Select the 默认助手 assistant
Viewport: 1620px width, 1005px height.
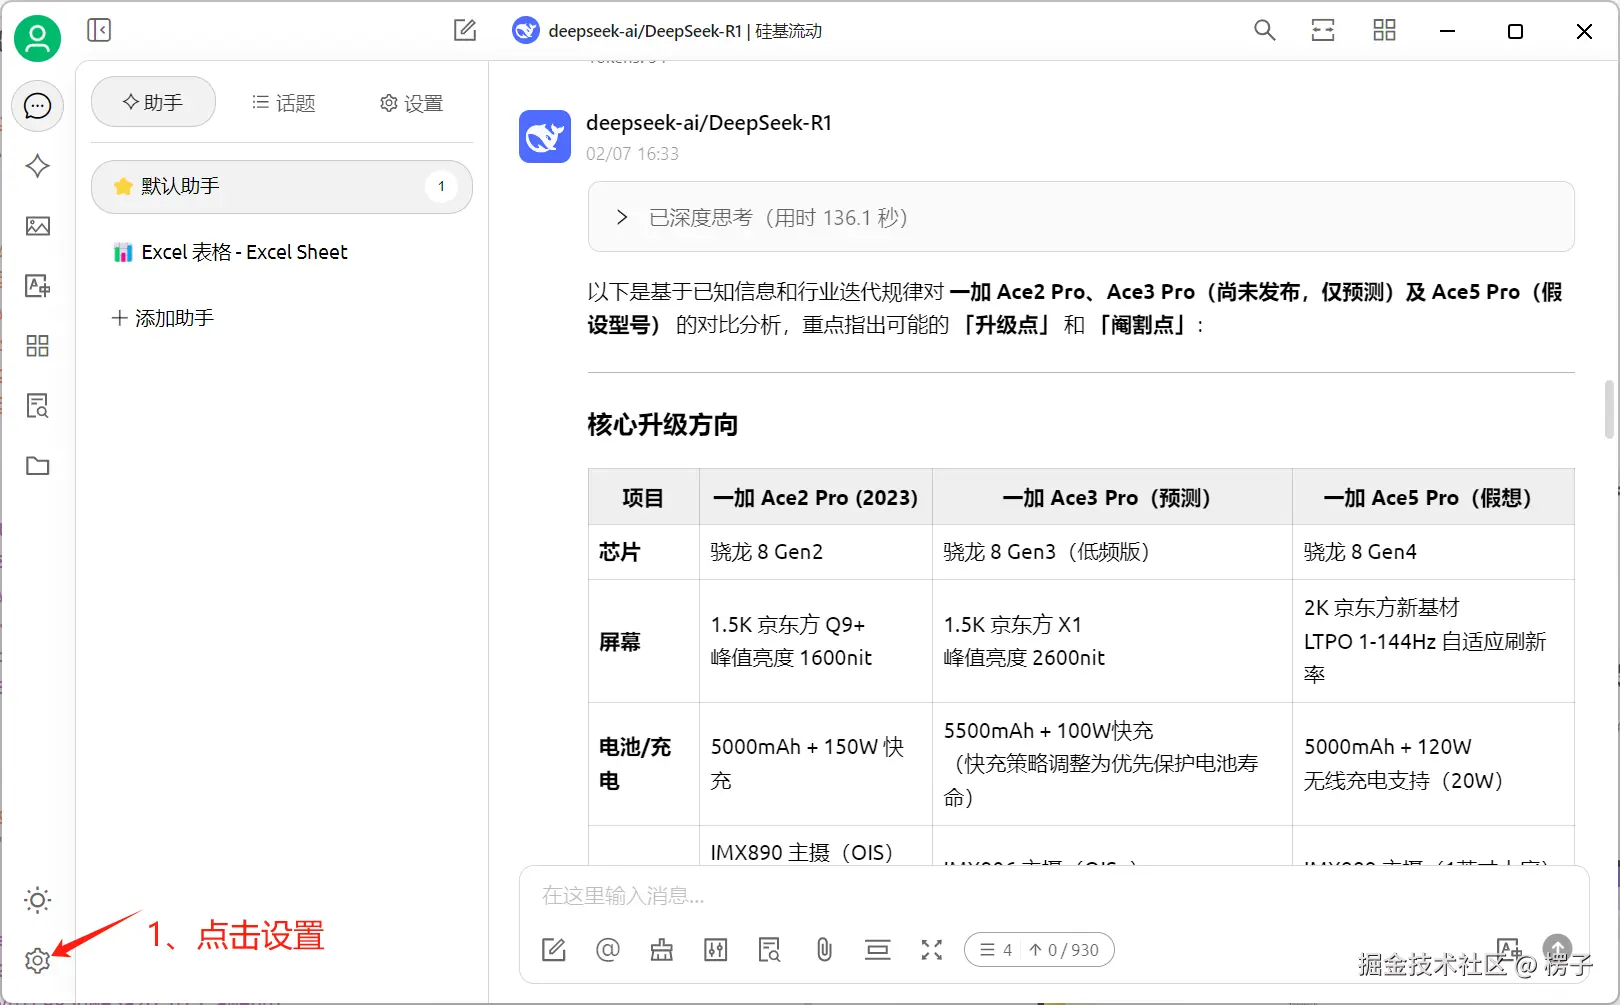click(x=282, y=187)
